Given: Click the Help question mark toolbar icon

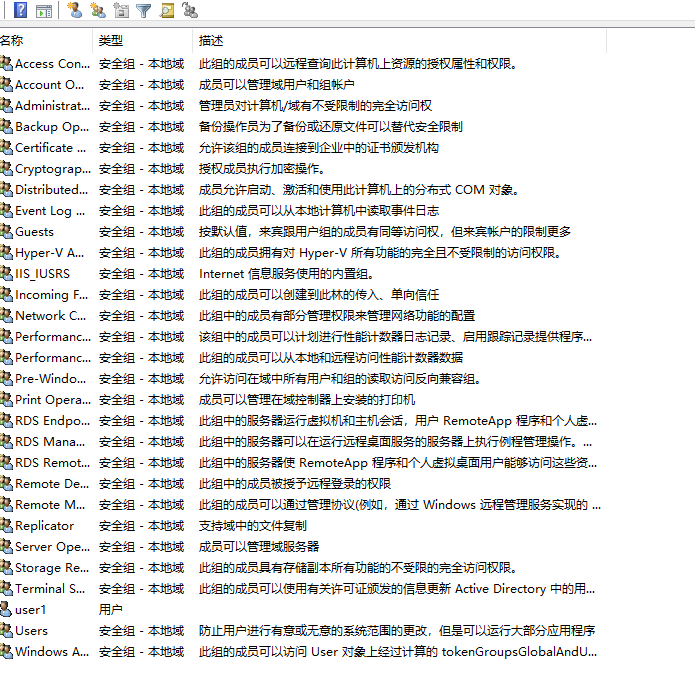Looking at the screenshot, I should coord(20,11).
